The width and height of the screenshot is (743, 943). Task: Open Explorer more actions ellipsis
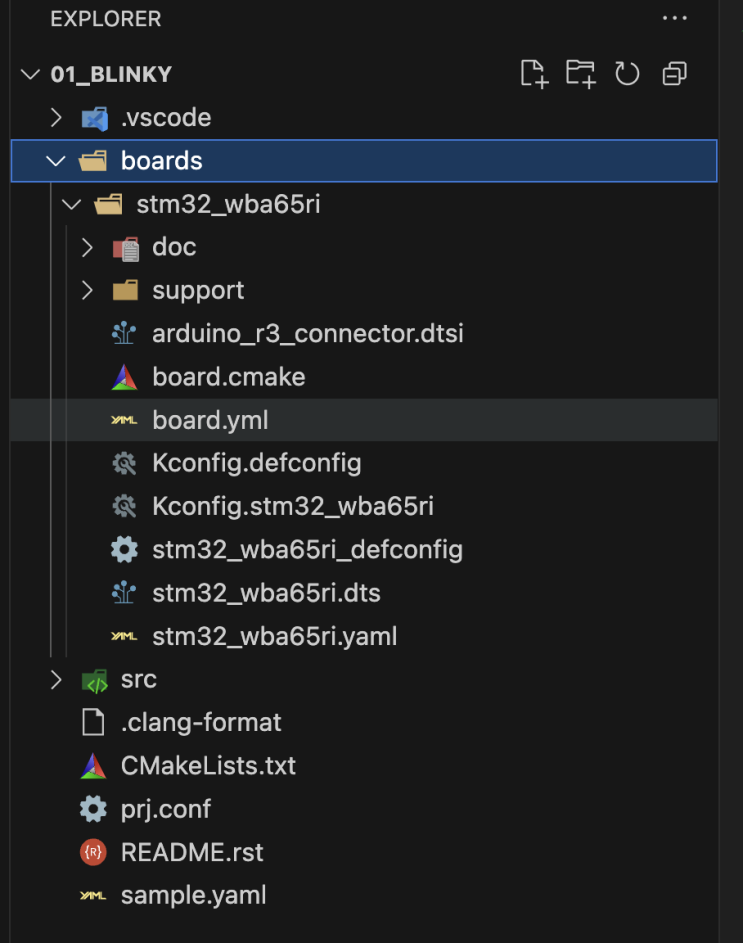675,18
